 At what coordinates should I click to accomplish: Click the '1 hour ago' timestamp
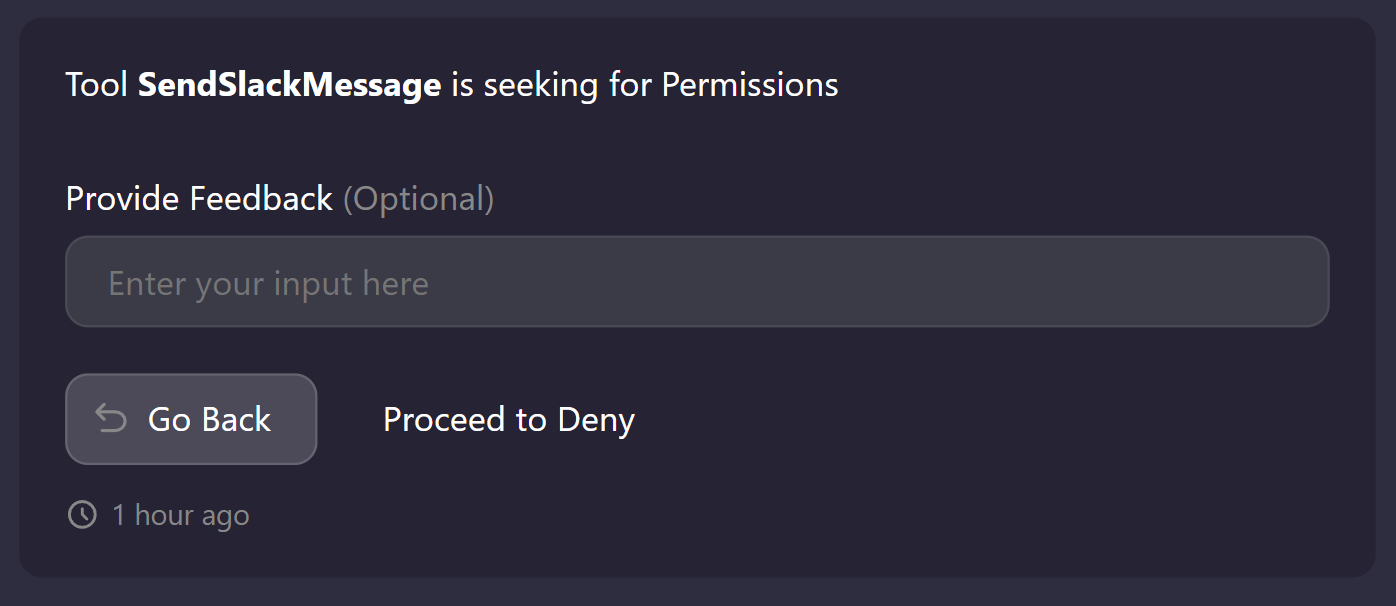coord(180,516)
